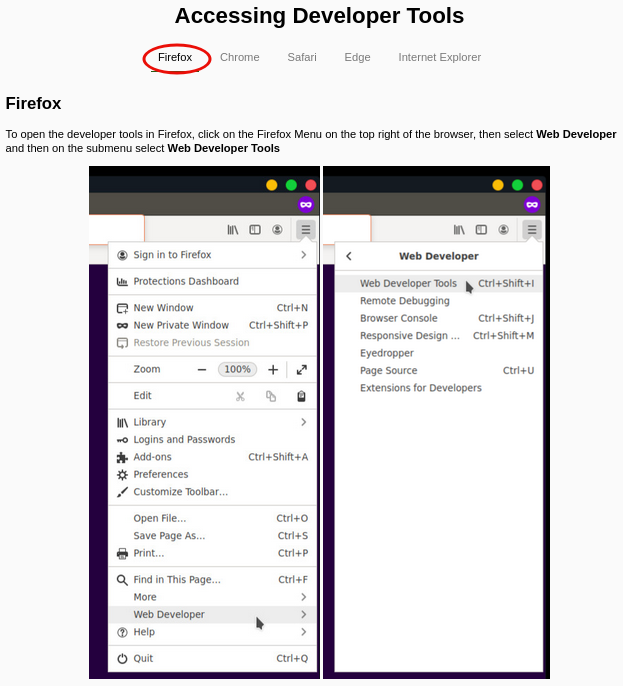Image resolution: width=623 pixels, height=686 pixels.
Task: Click the Zoom out minus button
Action: pos(202,370)
